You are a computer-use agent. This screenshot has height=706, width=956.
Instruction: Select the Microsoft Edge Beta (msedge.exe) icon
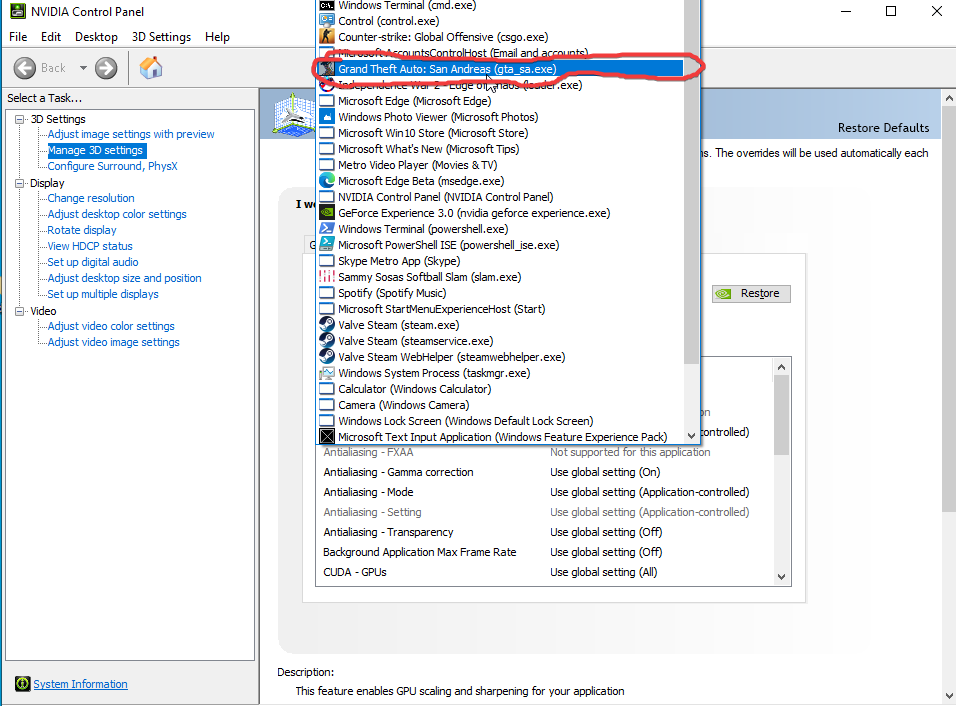point(327,180)
